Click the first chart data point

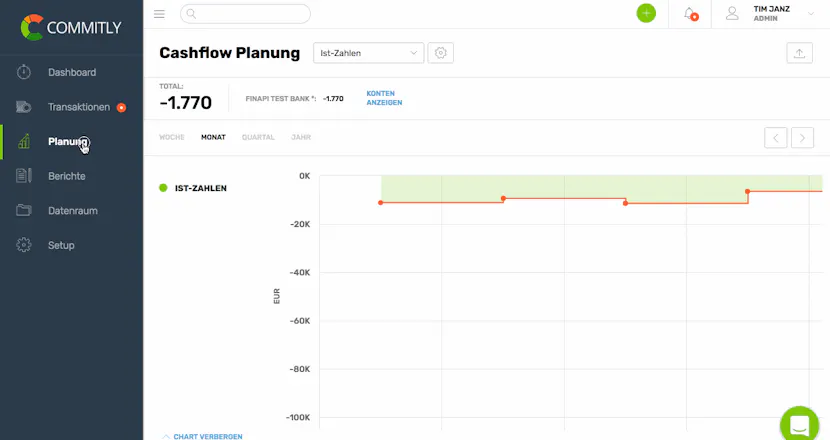381,203
